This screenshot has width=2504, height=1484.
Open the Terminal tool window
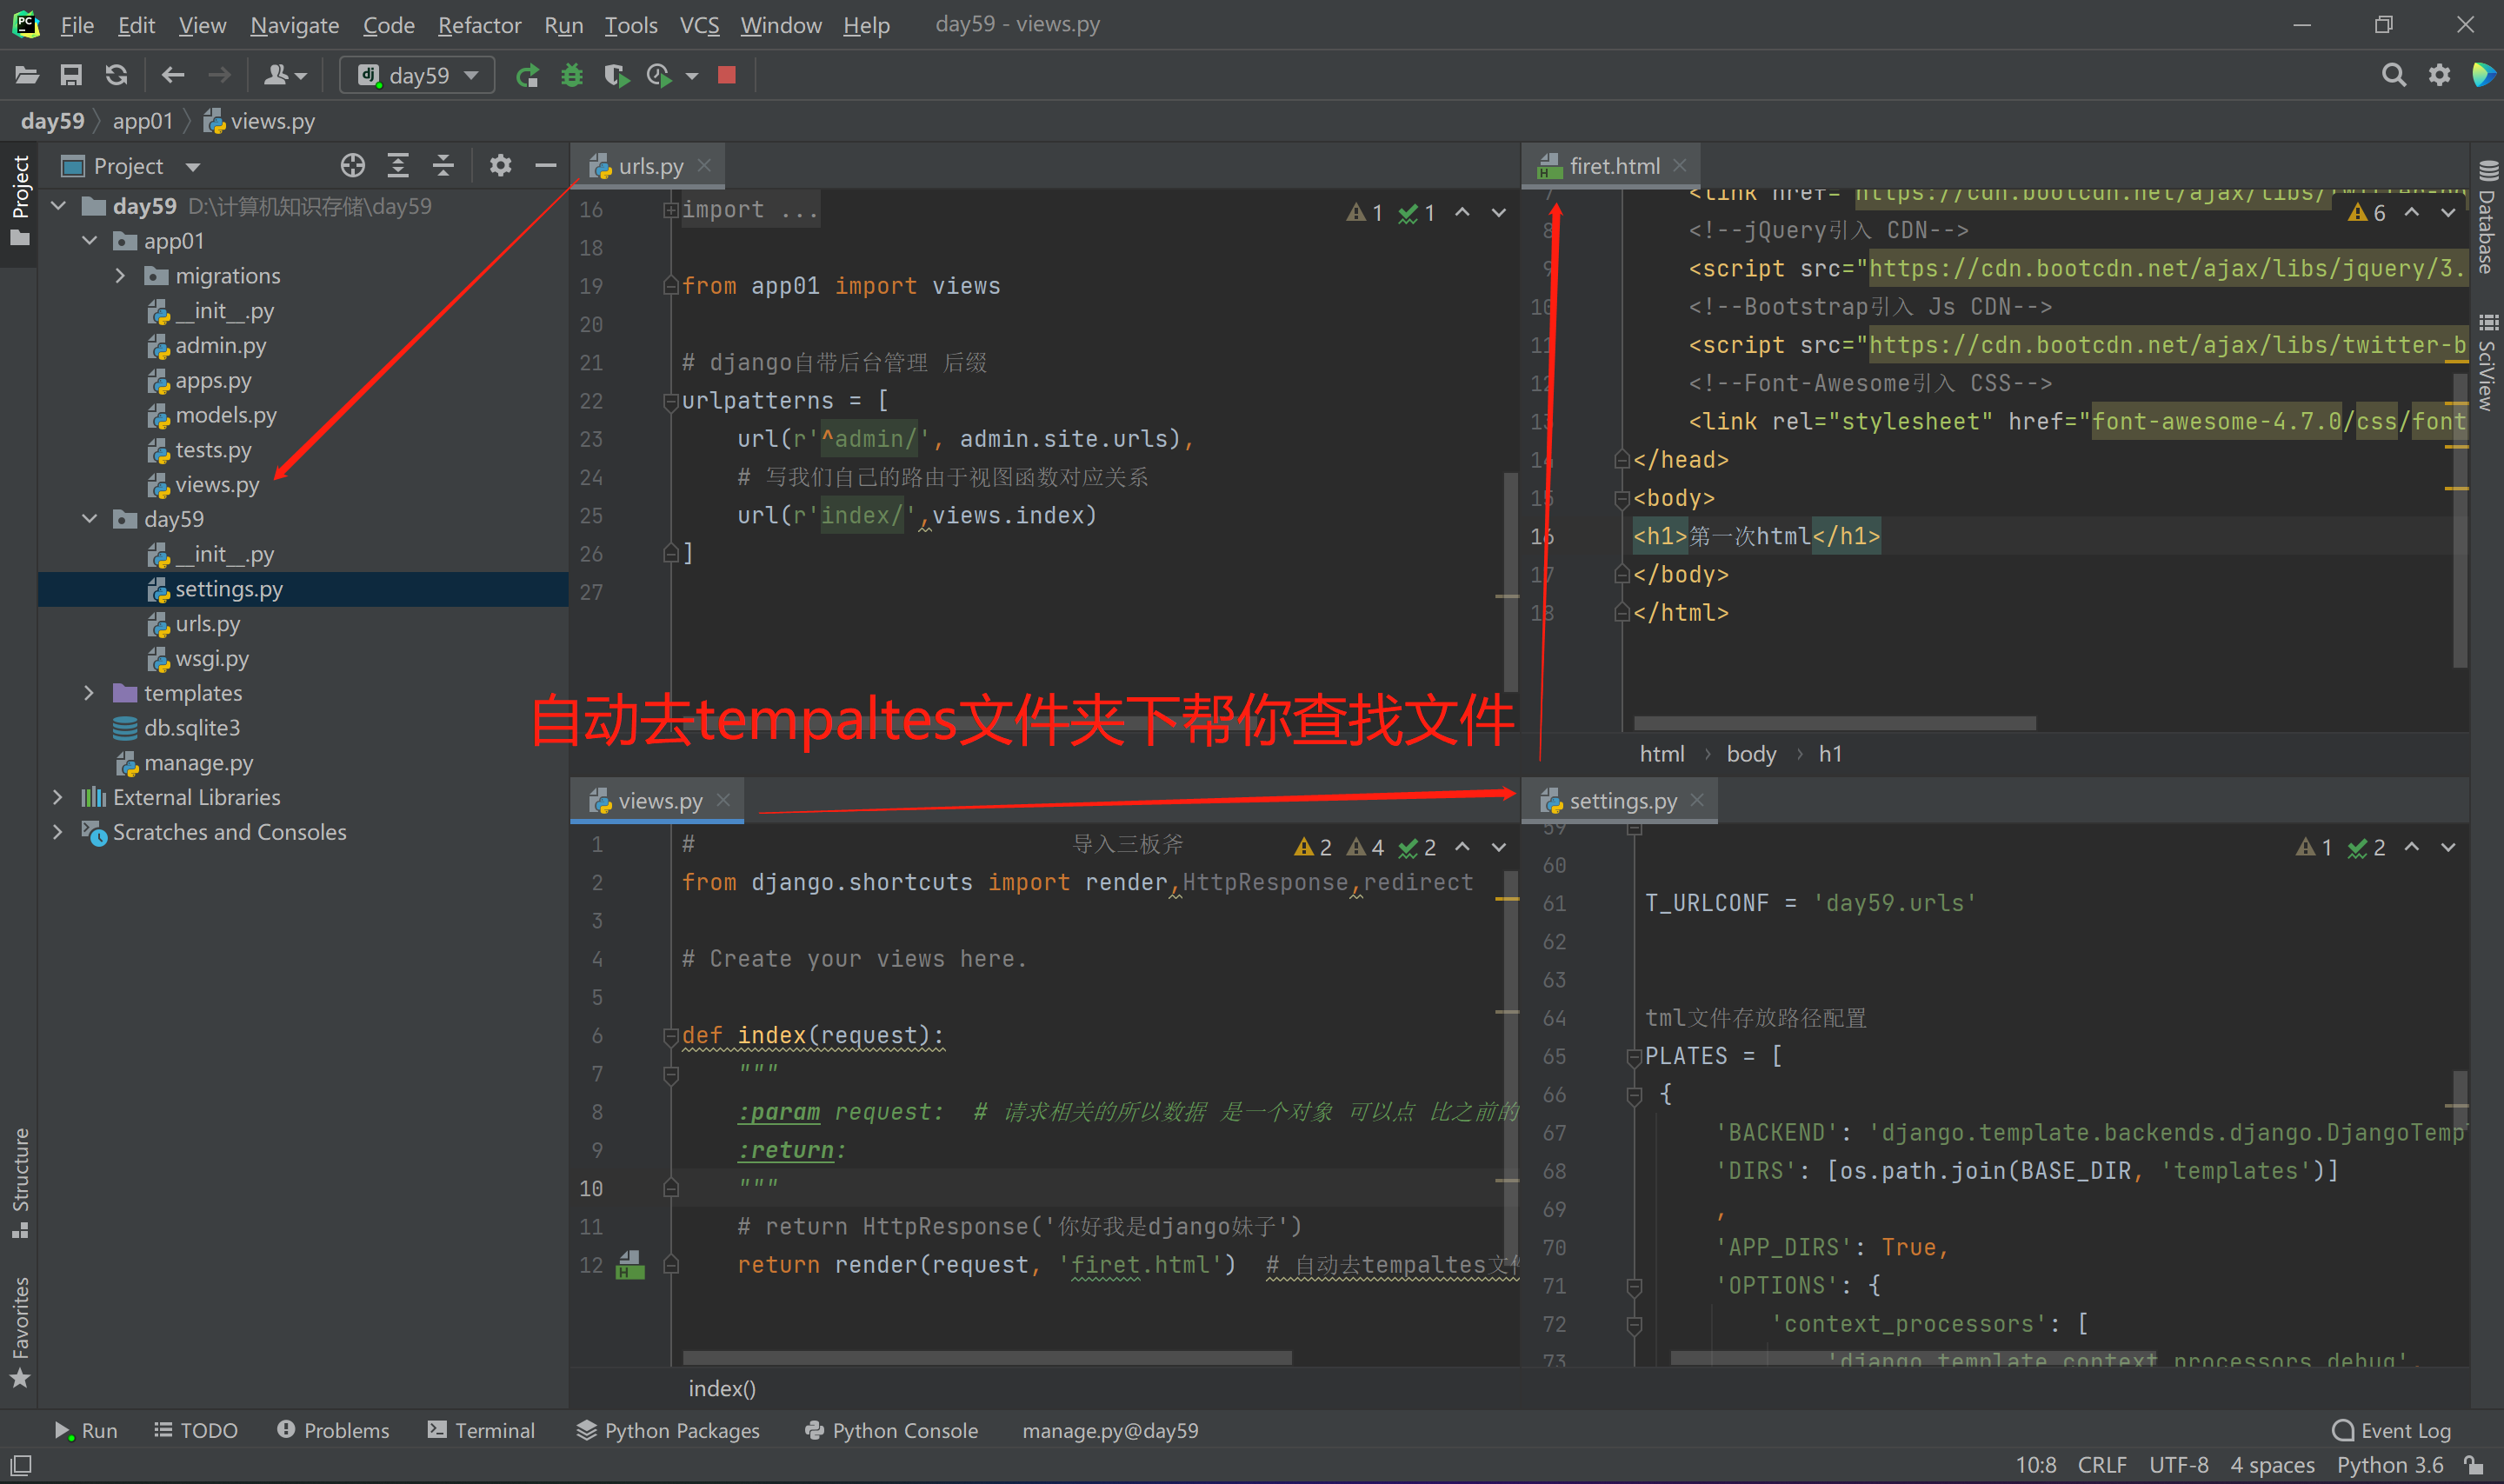click(x=481, y=1430)
